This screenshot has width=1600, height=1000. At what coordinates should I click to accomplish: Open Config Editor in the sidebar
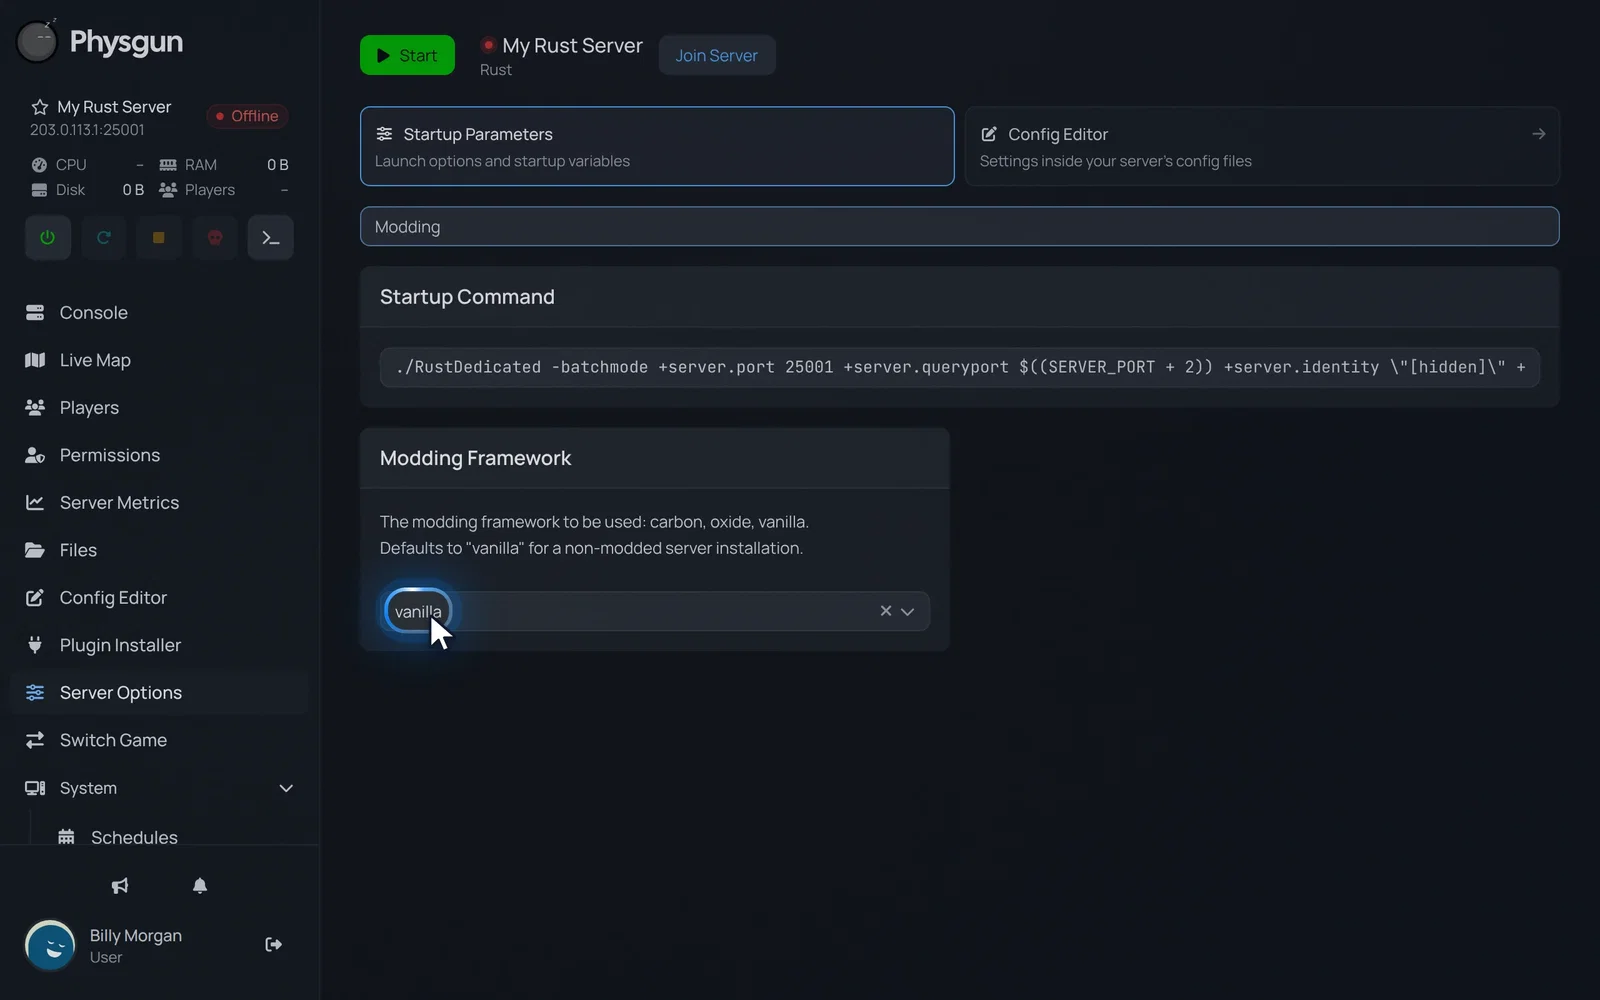click(160, 598)
